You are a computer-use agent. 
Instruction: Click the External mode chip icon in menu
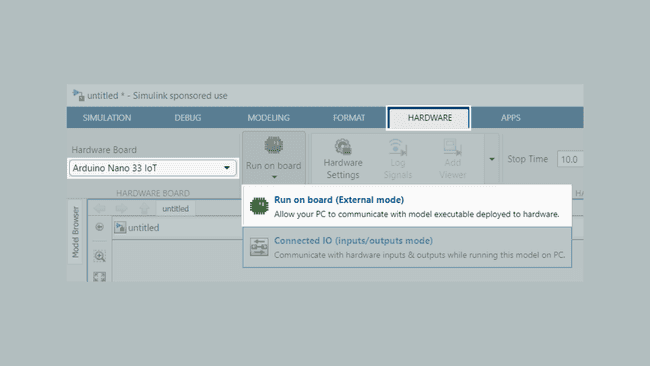(x=259, y=206)
